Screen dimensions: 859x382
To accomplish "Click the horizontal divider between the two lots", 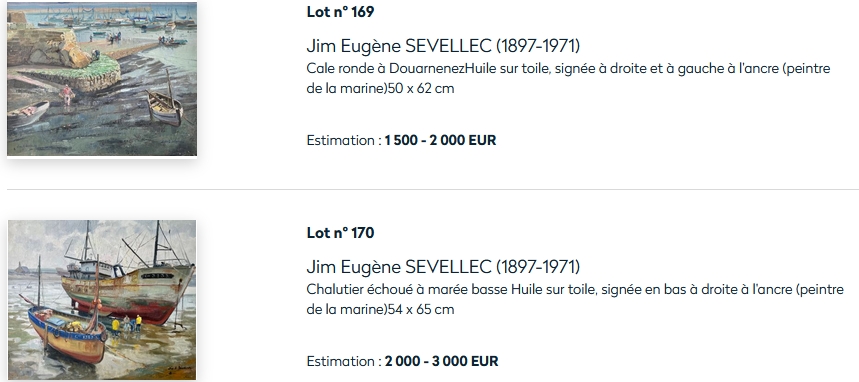I will point(433,190).
